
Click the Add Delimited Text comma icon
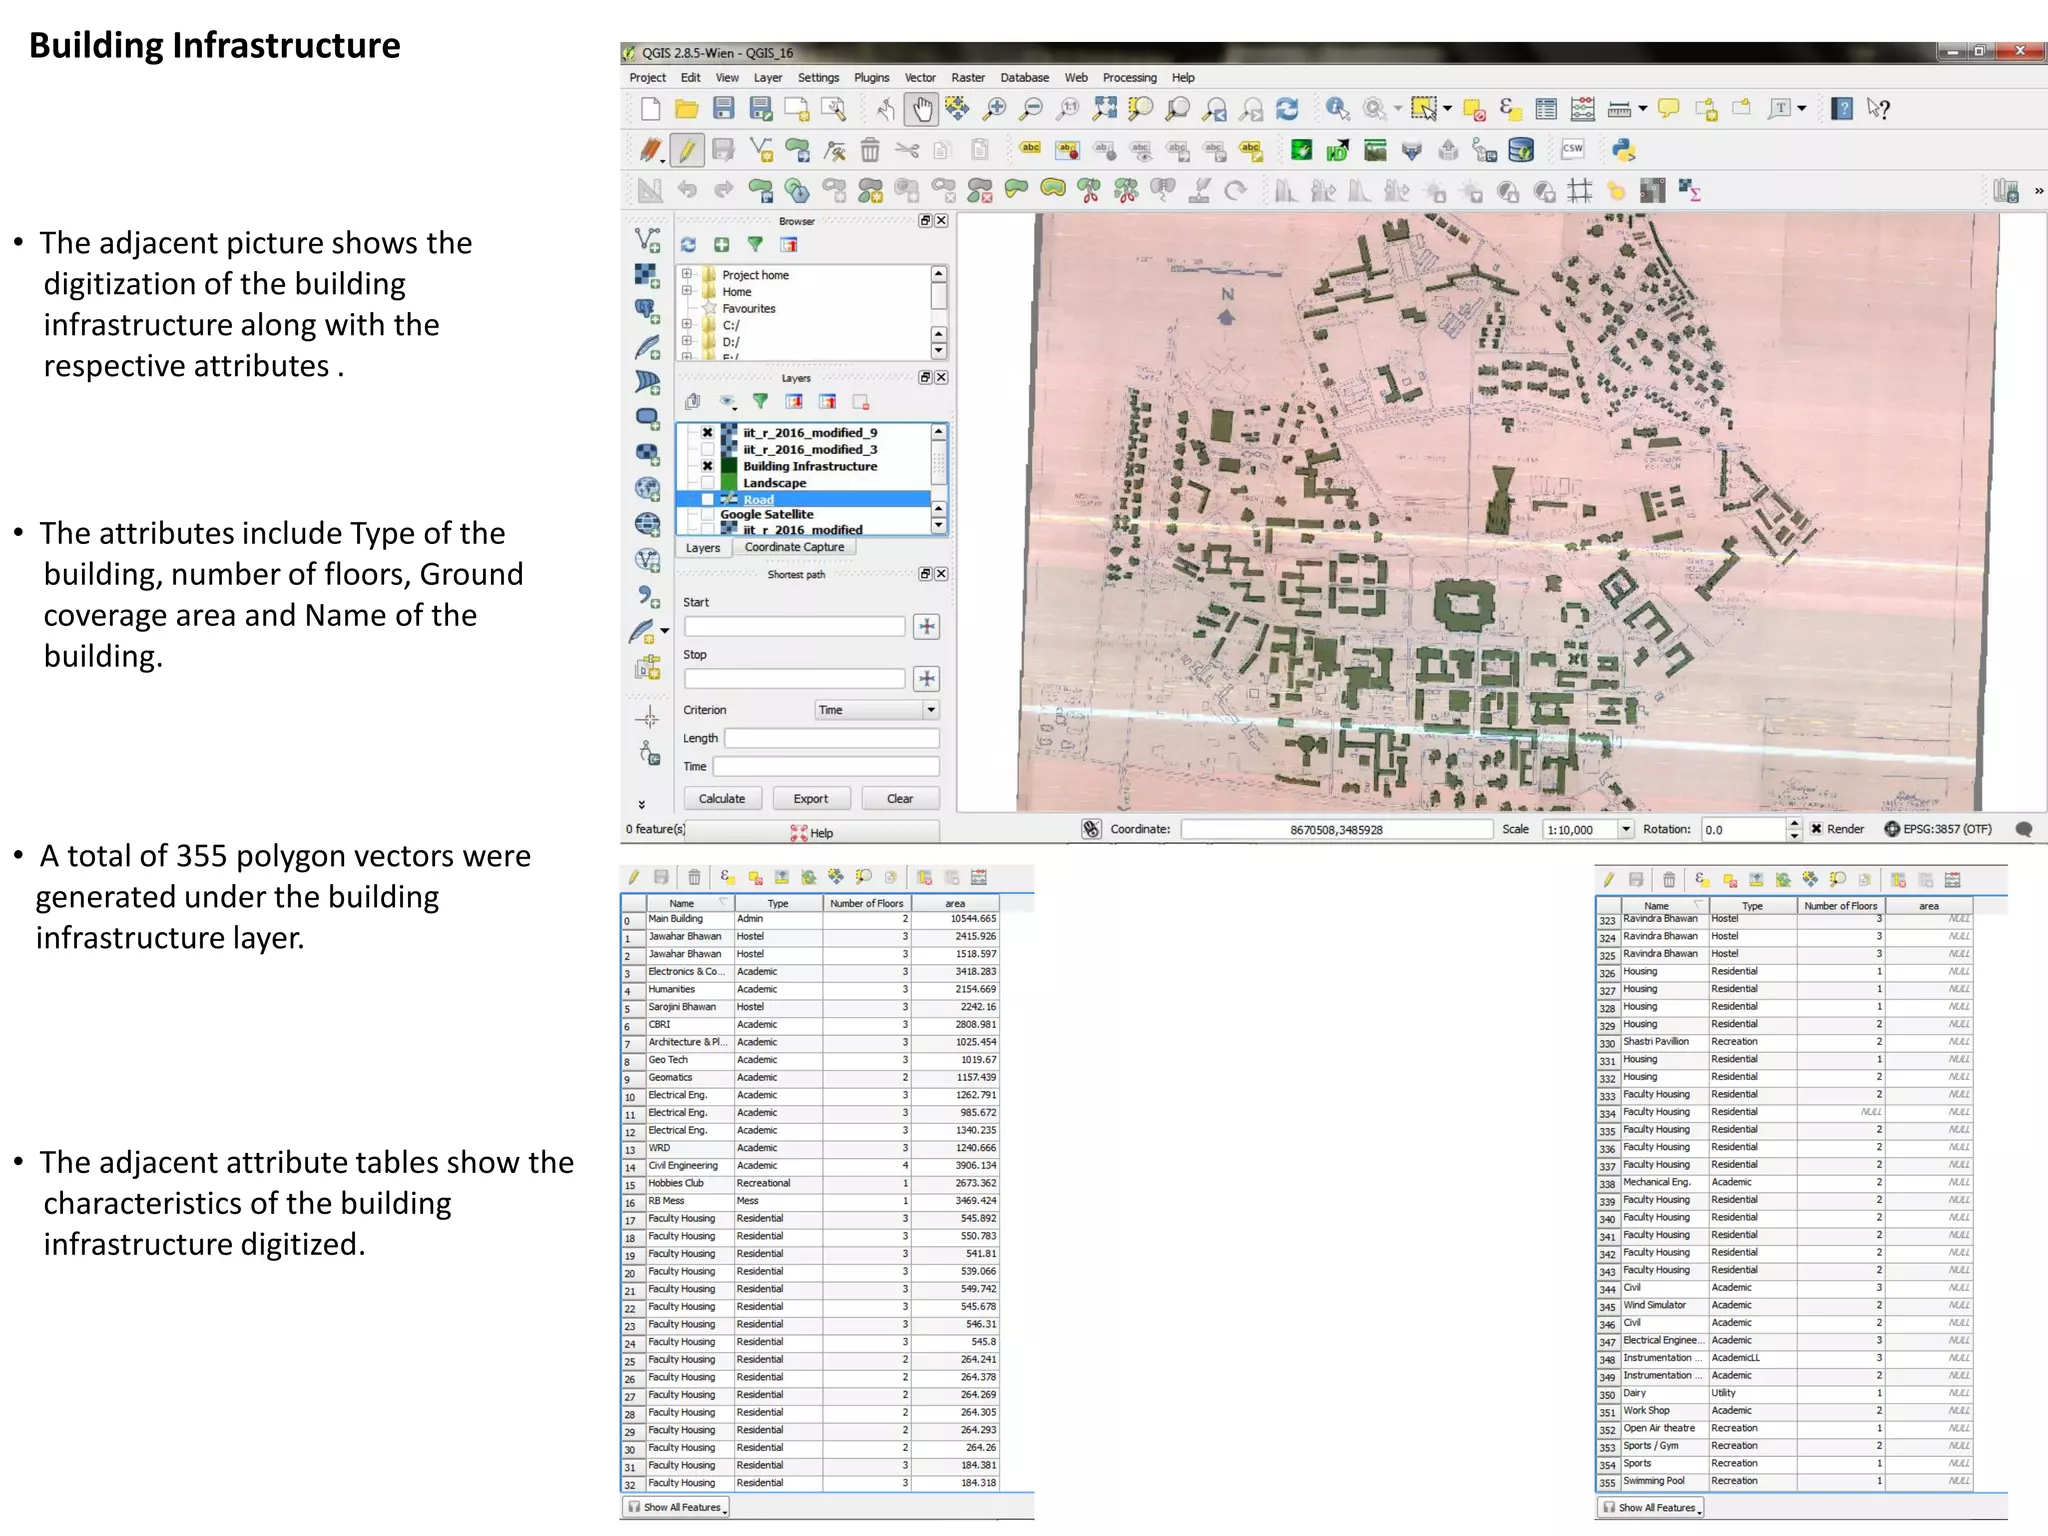(x=648, y=597)
